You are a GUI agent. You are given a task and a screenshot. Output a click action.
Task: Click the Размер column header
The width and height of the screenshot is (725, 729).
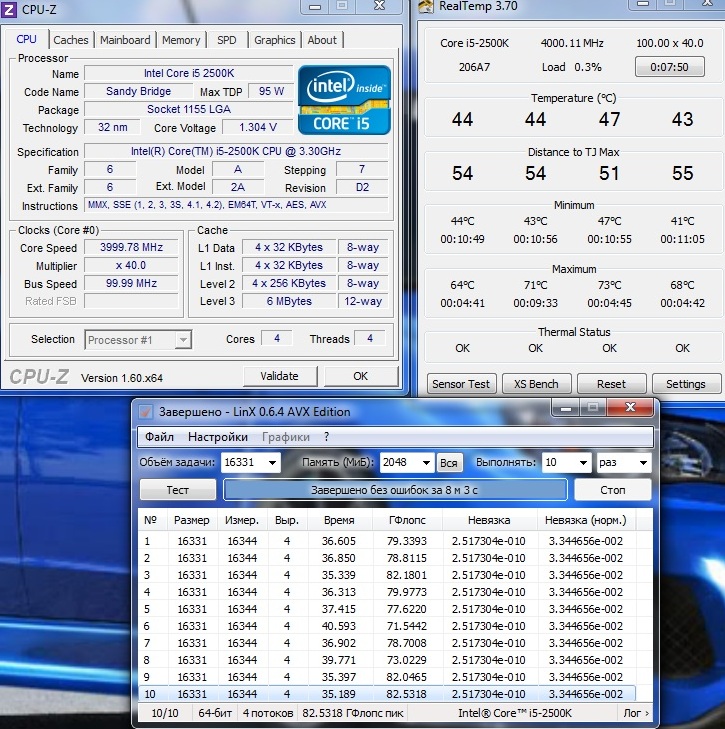point(192,520)
